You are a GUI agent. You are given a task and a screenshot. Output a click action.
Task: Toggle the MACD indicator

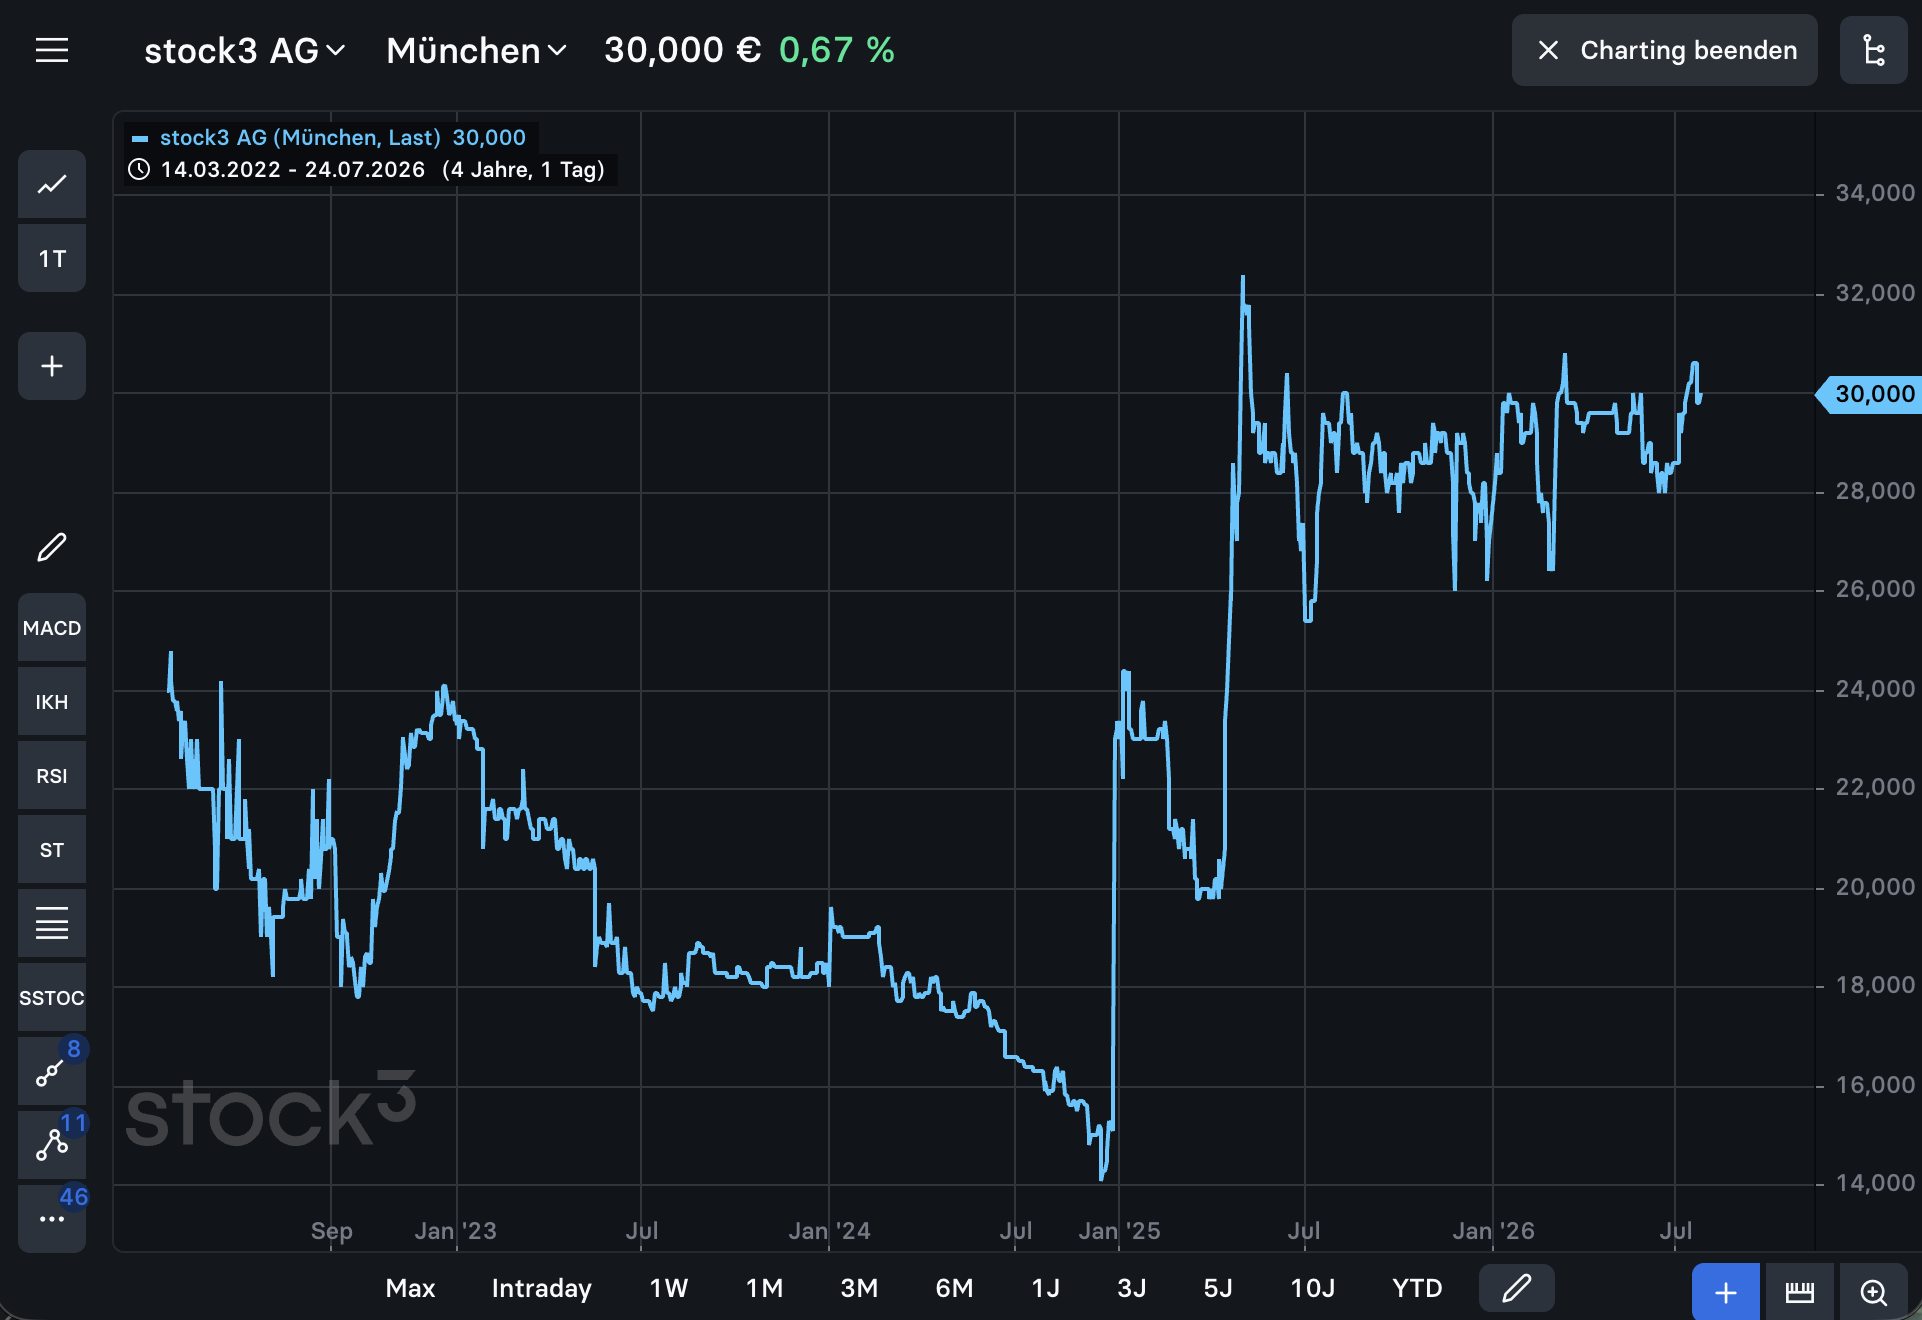pyautogui.click(x=52, y=628)
